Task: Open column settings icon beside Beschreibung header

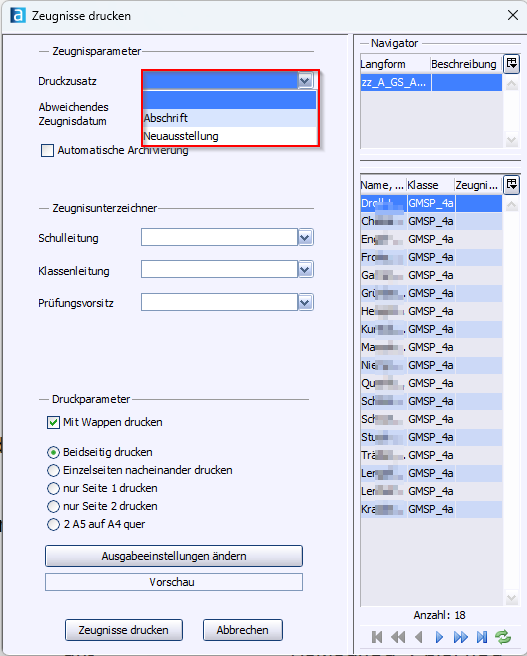Action: pyautogui.click(x=512, y=64)
